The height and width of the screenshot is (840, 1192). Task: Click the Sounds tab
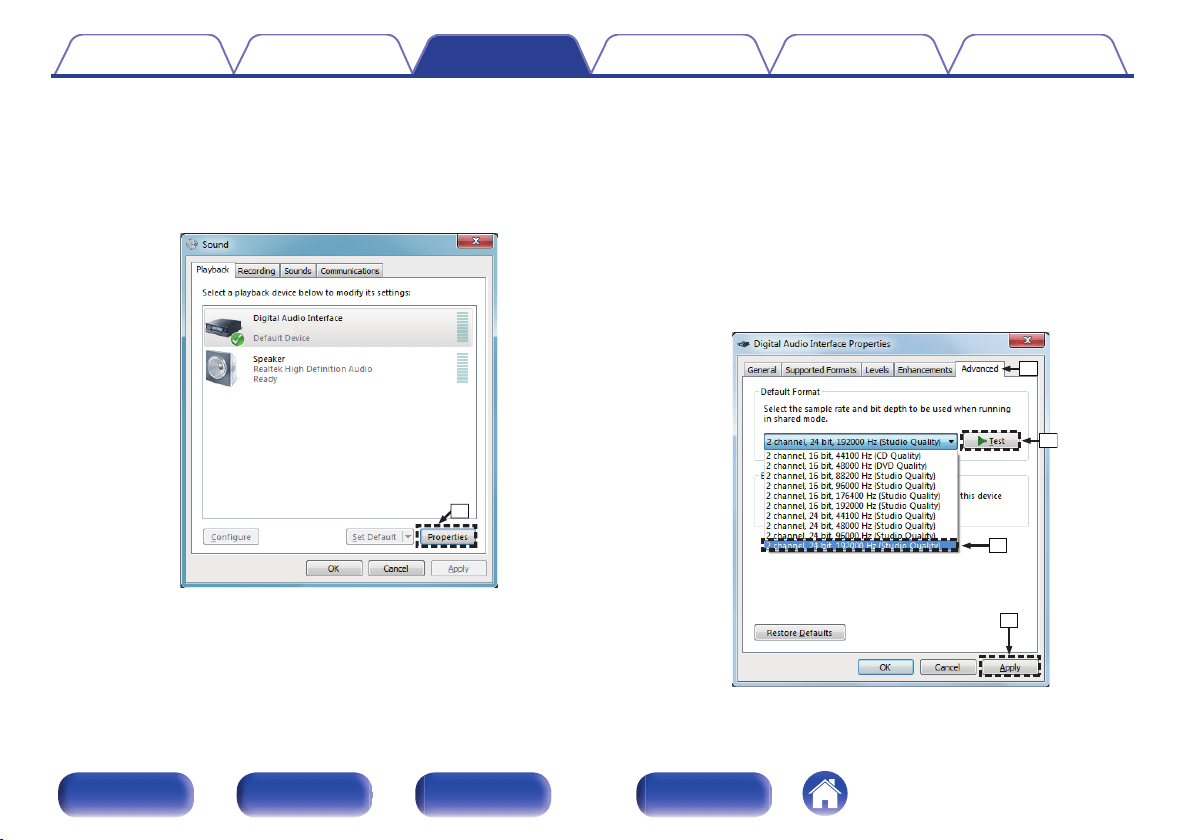tap(297, 271)
